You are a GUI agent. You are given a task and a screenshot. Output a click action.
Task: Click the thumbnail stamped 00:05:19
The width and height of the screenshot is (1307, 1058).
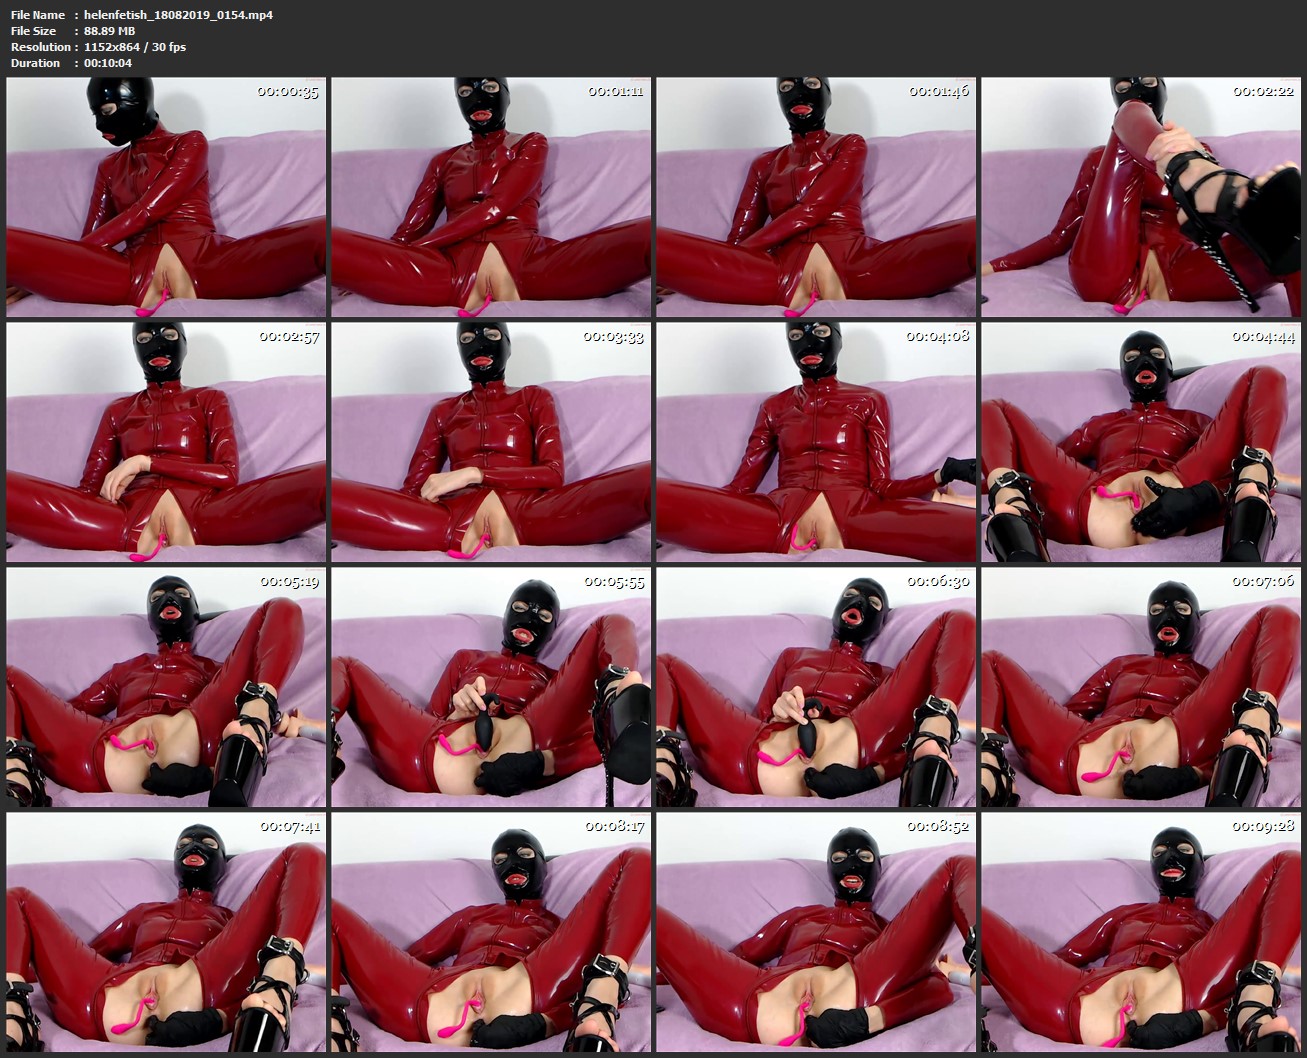(166, 687)
